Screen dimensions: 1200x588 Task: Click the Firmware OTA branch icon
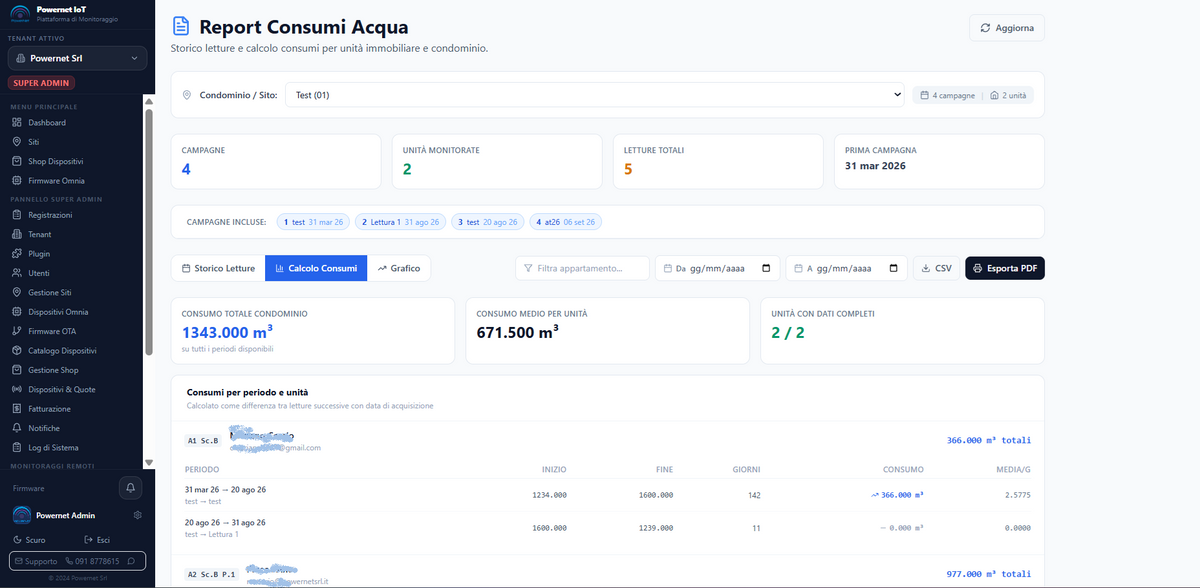coord(17,331)
